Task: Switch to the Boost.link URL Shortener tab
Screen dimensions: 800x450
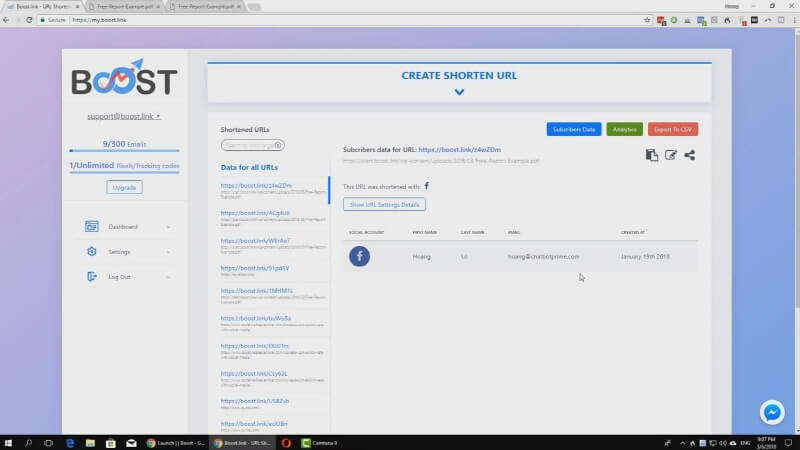Action: [x=42, y=7]
